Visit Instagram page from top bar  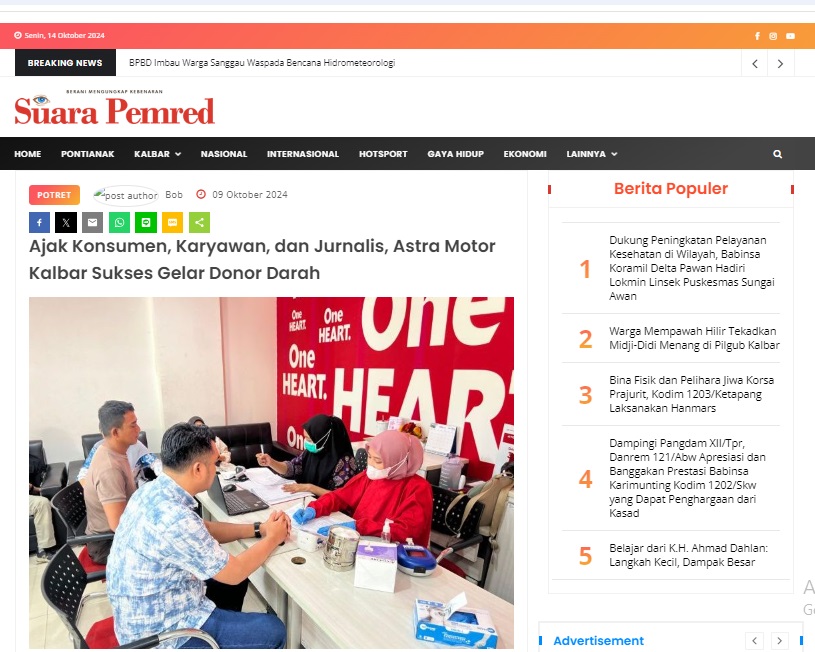pos(773,36)
